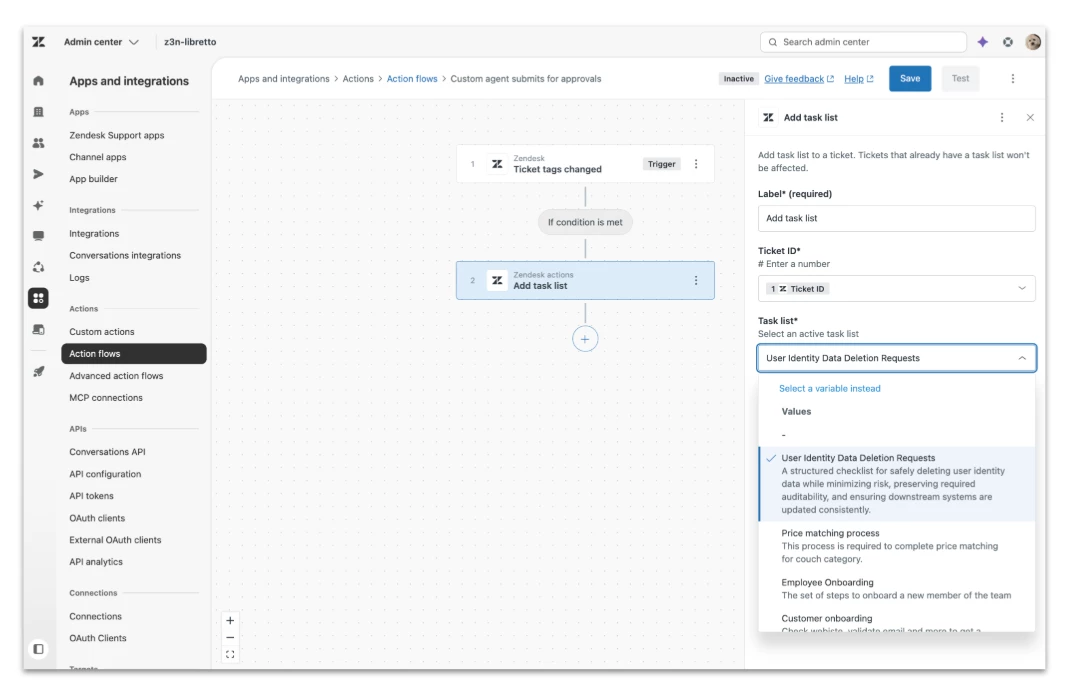The width and height of the screenshot is (1072, 698).
Task: Choose Customer onboarding task list
Action: click(896, 621)
